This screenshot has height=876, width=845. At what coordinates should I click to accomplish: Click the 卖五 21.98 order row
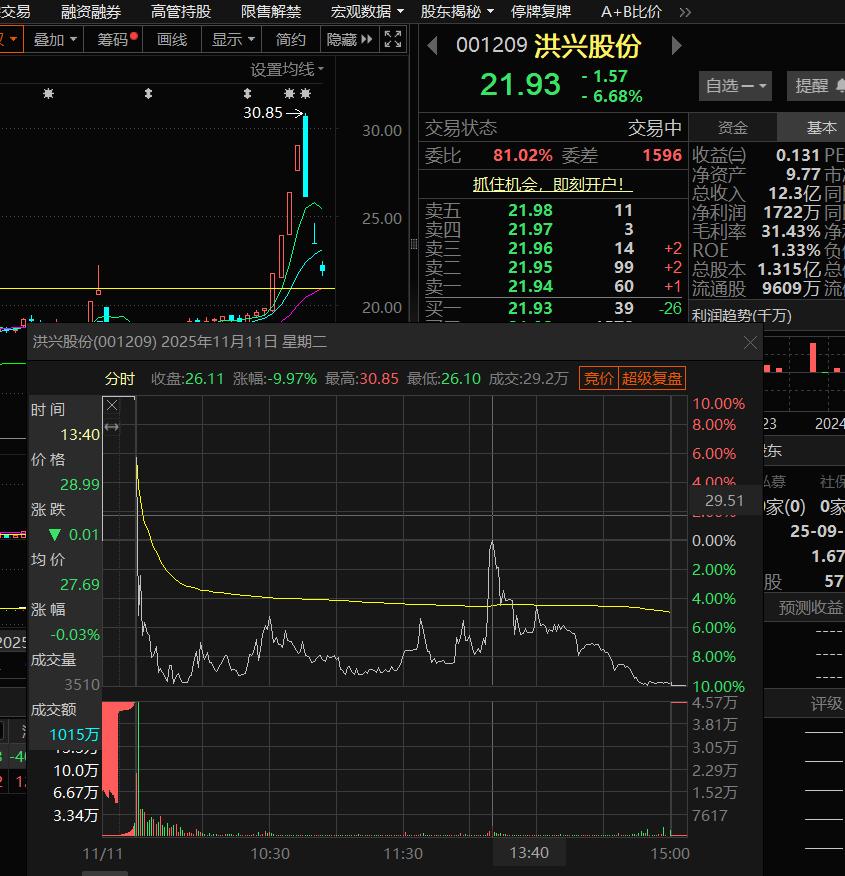coord(553,211)
